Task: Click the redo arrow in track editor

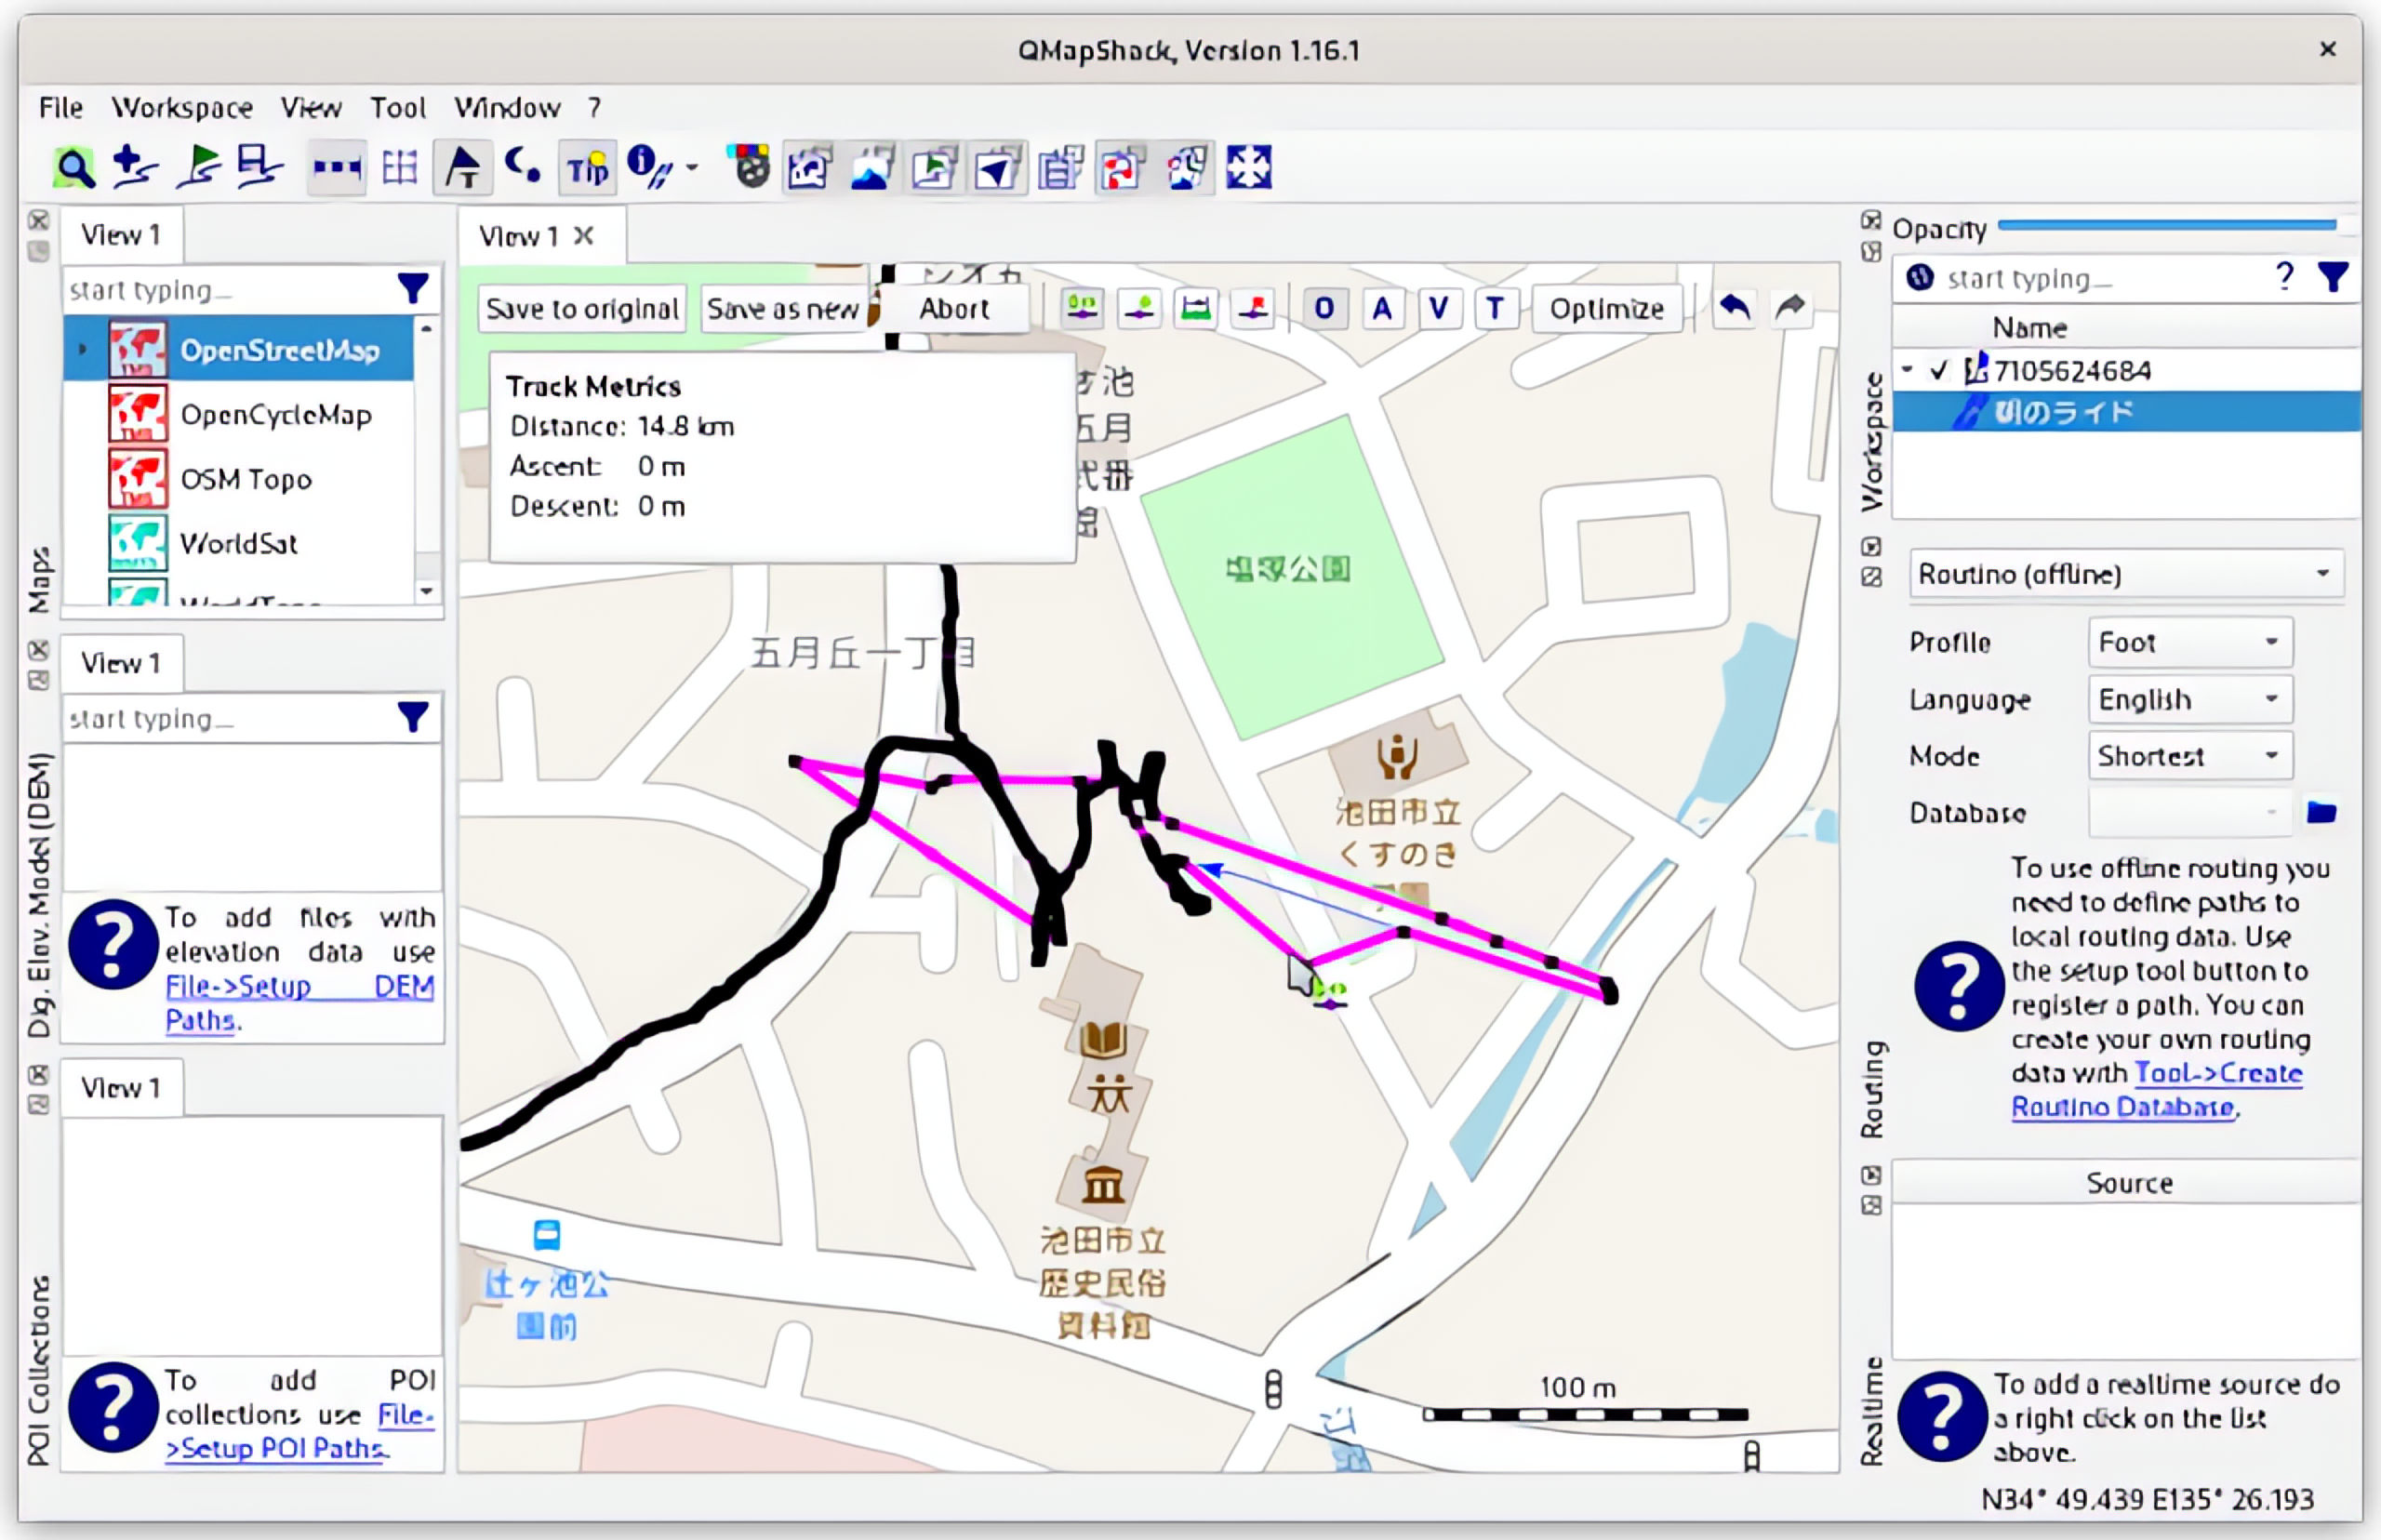Action: 1790,308
